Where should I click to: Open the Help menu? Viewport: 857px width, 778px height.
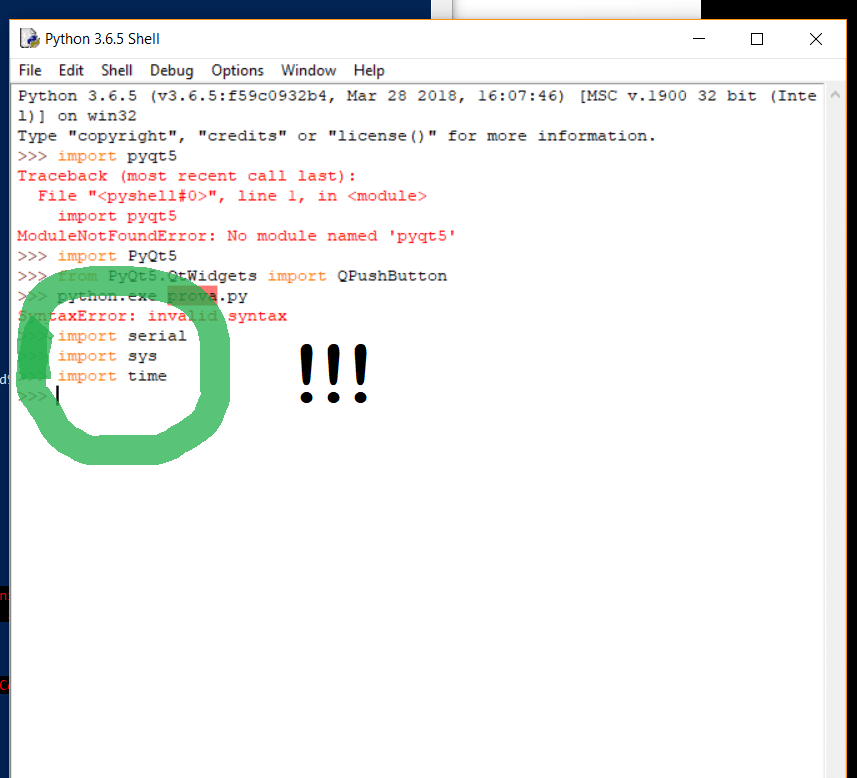[369, 71]
